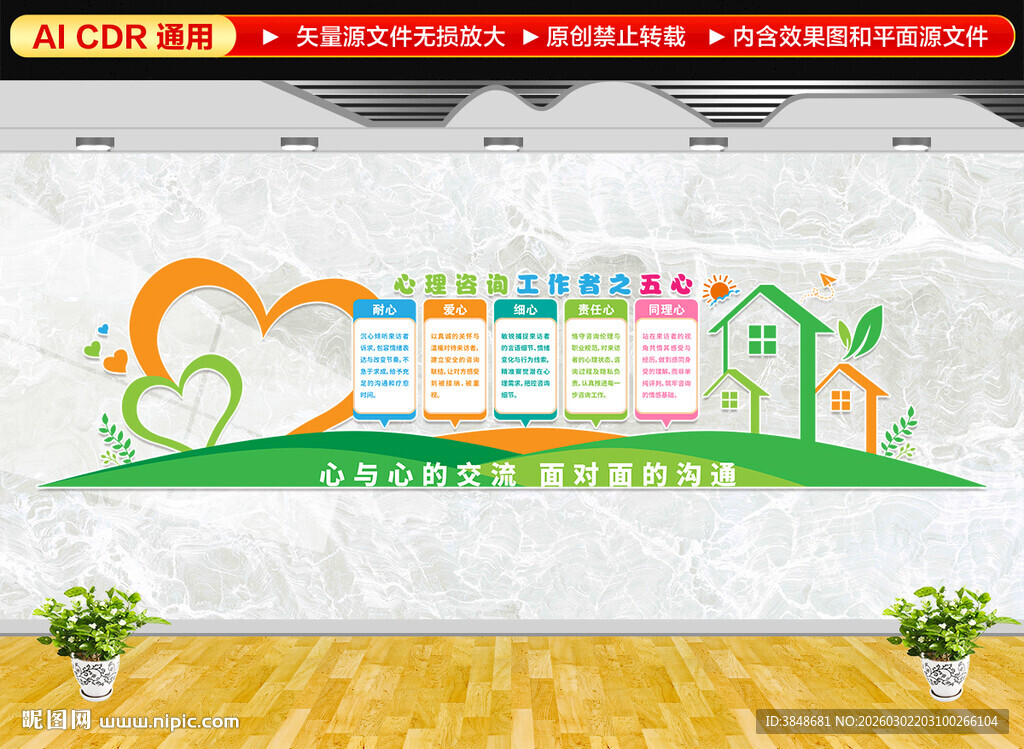Click the green leaf sprout above orange house
Screen dimensions: 1024x749
click(860, 332)
